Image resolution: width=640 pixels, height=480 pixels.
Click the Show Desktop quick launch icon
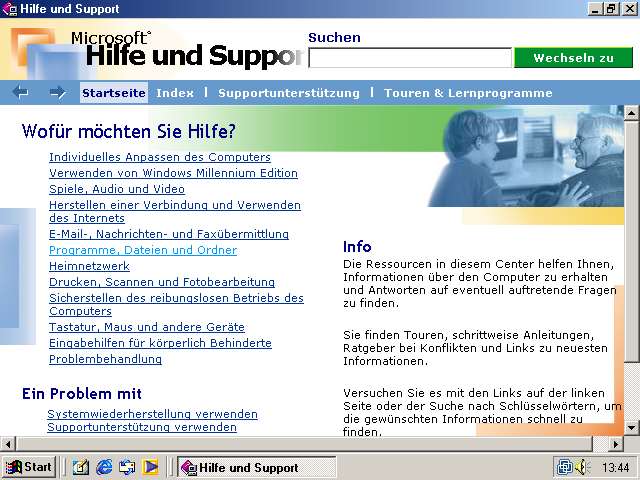[x=81, y=467]
